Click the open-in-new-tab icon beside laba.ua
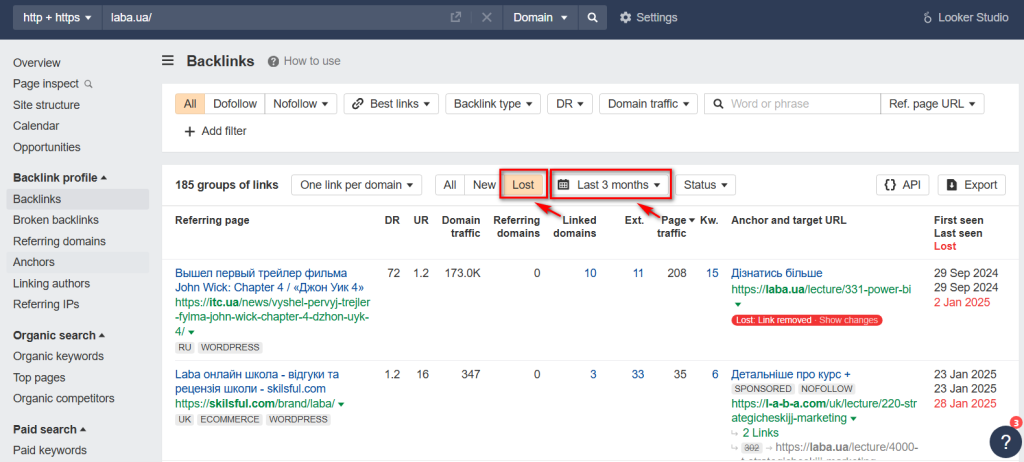Image resolution: width=1024 pixels, height=462 pixels. 456,18
